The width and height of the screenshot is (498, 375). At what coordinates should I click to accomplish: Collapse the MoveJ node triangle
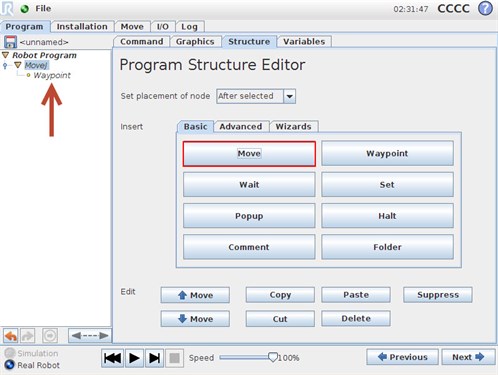[18, 65]
